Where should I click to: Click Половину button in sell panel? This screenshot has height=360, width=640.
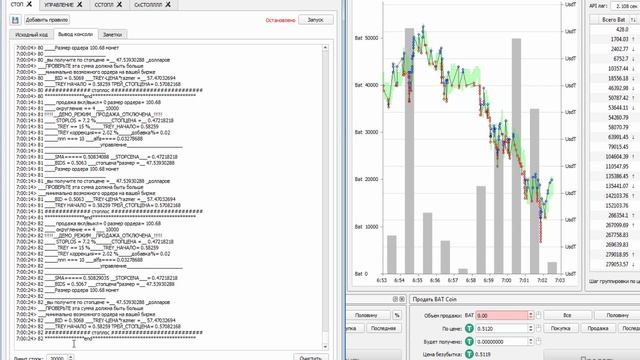click(617, 315)
